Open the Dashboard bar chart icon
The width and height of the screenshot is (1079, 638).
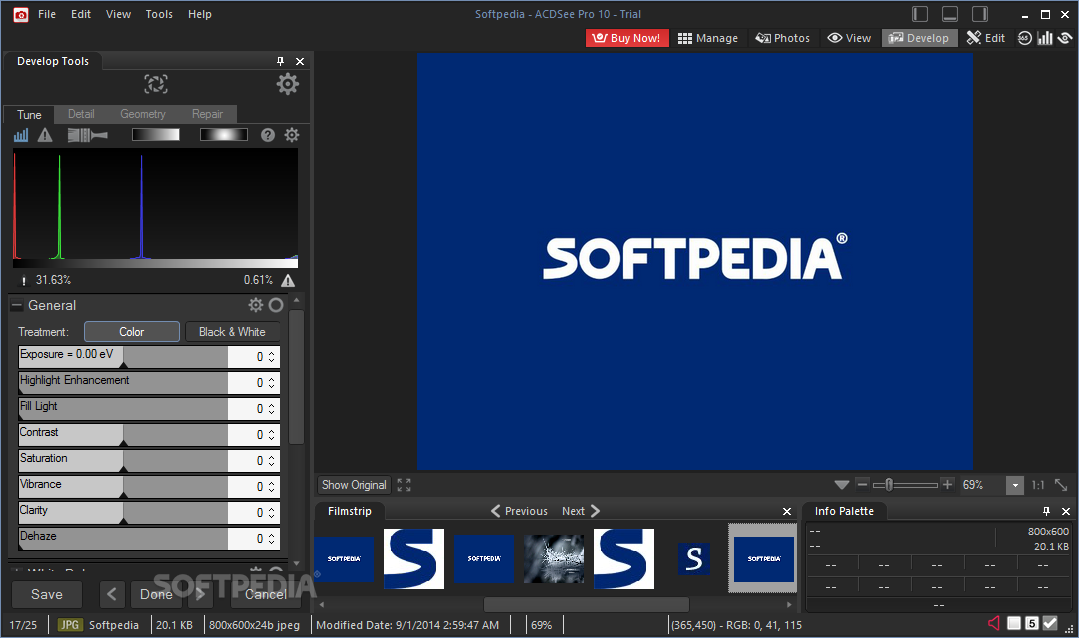pyautogui.click(x=1045, y=38)
